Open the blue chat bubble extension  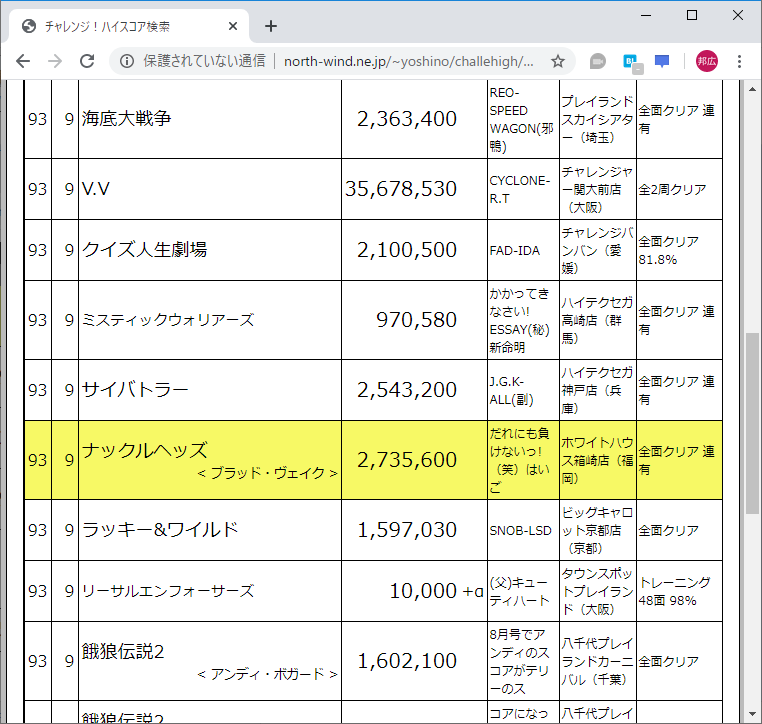(x=662, y=62)
